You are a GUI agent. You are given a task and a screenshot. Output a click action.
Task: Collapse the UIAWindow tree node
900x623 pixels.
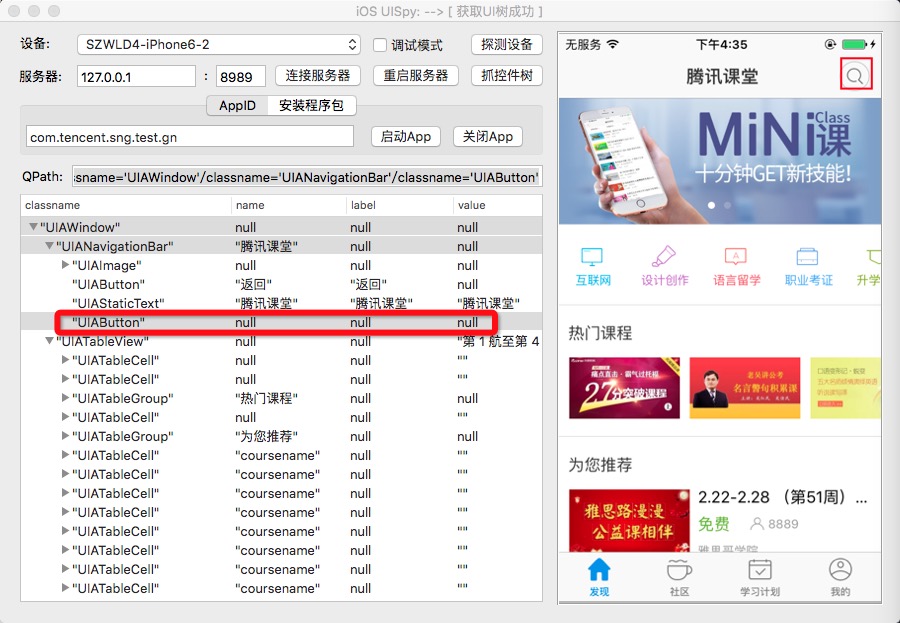[x=33, y=227]
